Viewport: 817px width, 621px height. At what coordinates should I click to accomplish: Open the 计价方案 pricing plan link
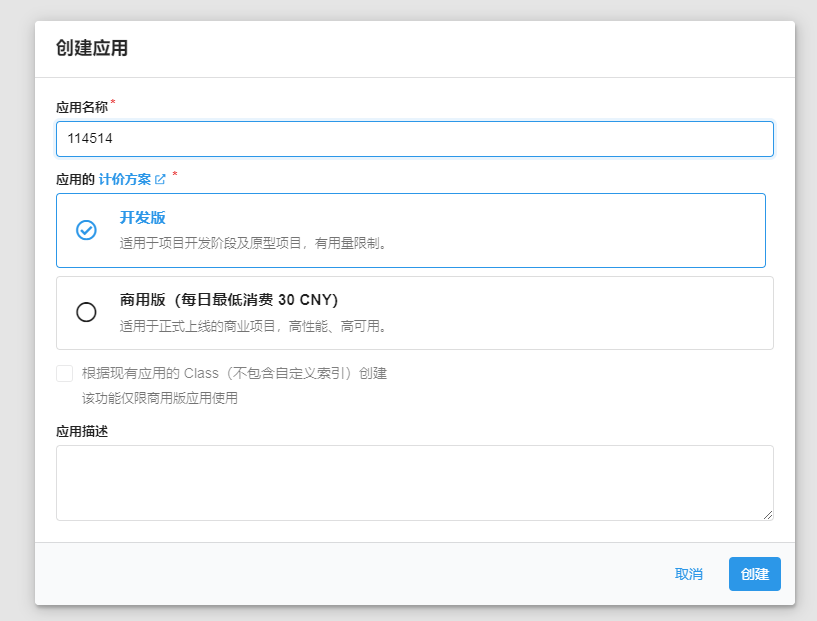(125, 180)
